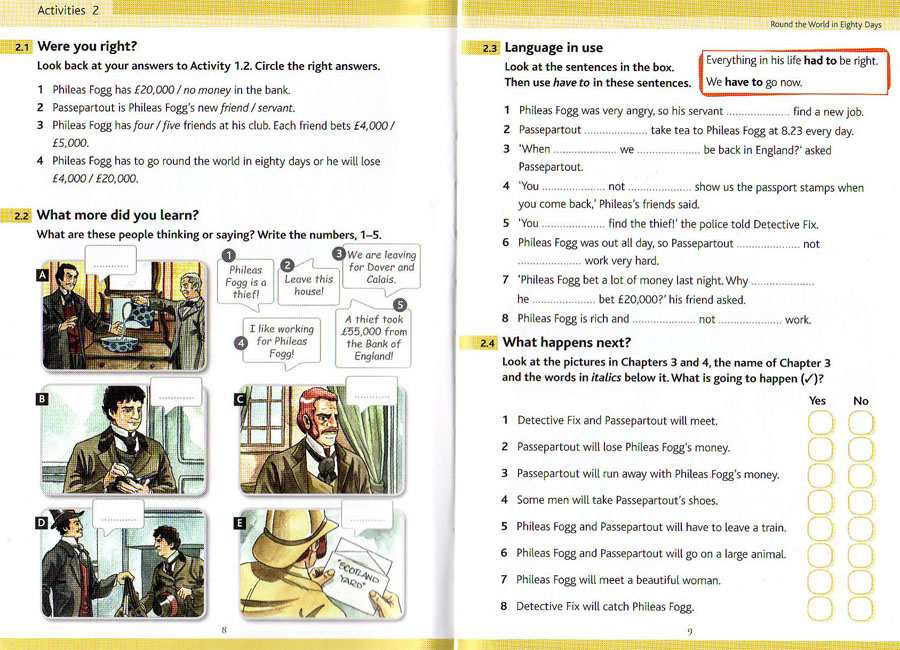The width and height of the screenshot is (900, 650).
Task: Click the letter E picture label
Action: click(240, 522)
